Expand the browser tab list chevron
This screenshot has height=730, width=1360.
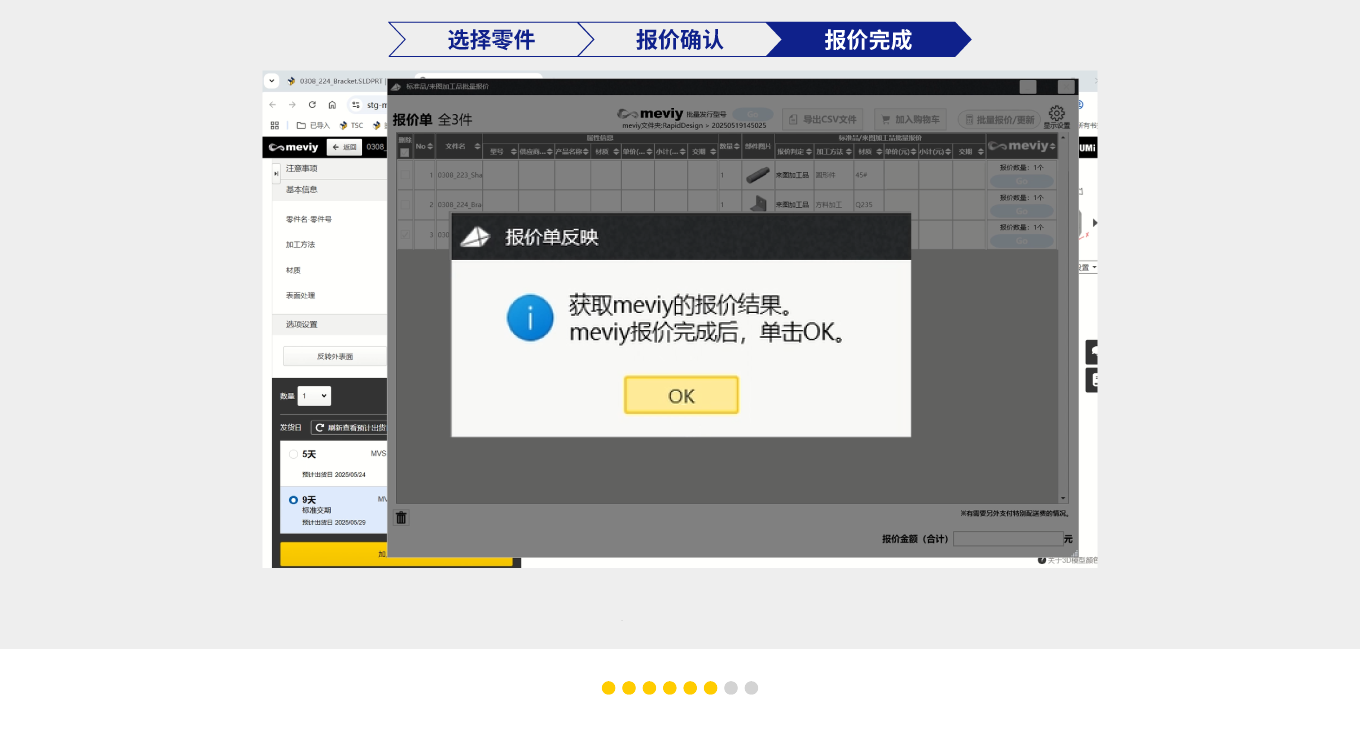pos(271,81)
